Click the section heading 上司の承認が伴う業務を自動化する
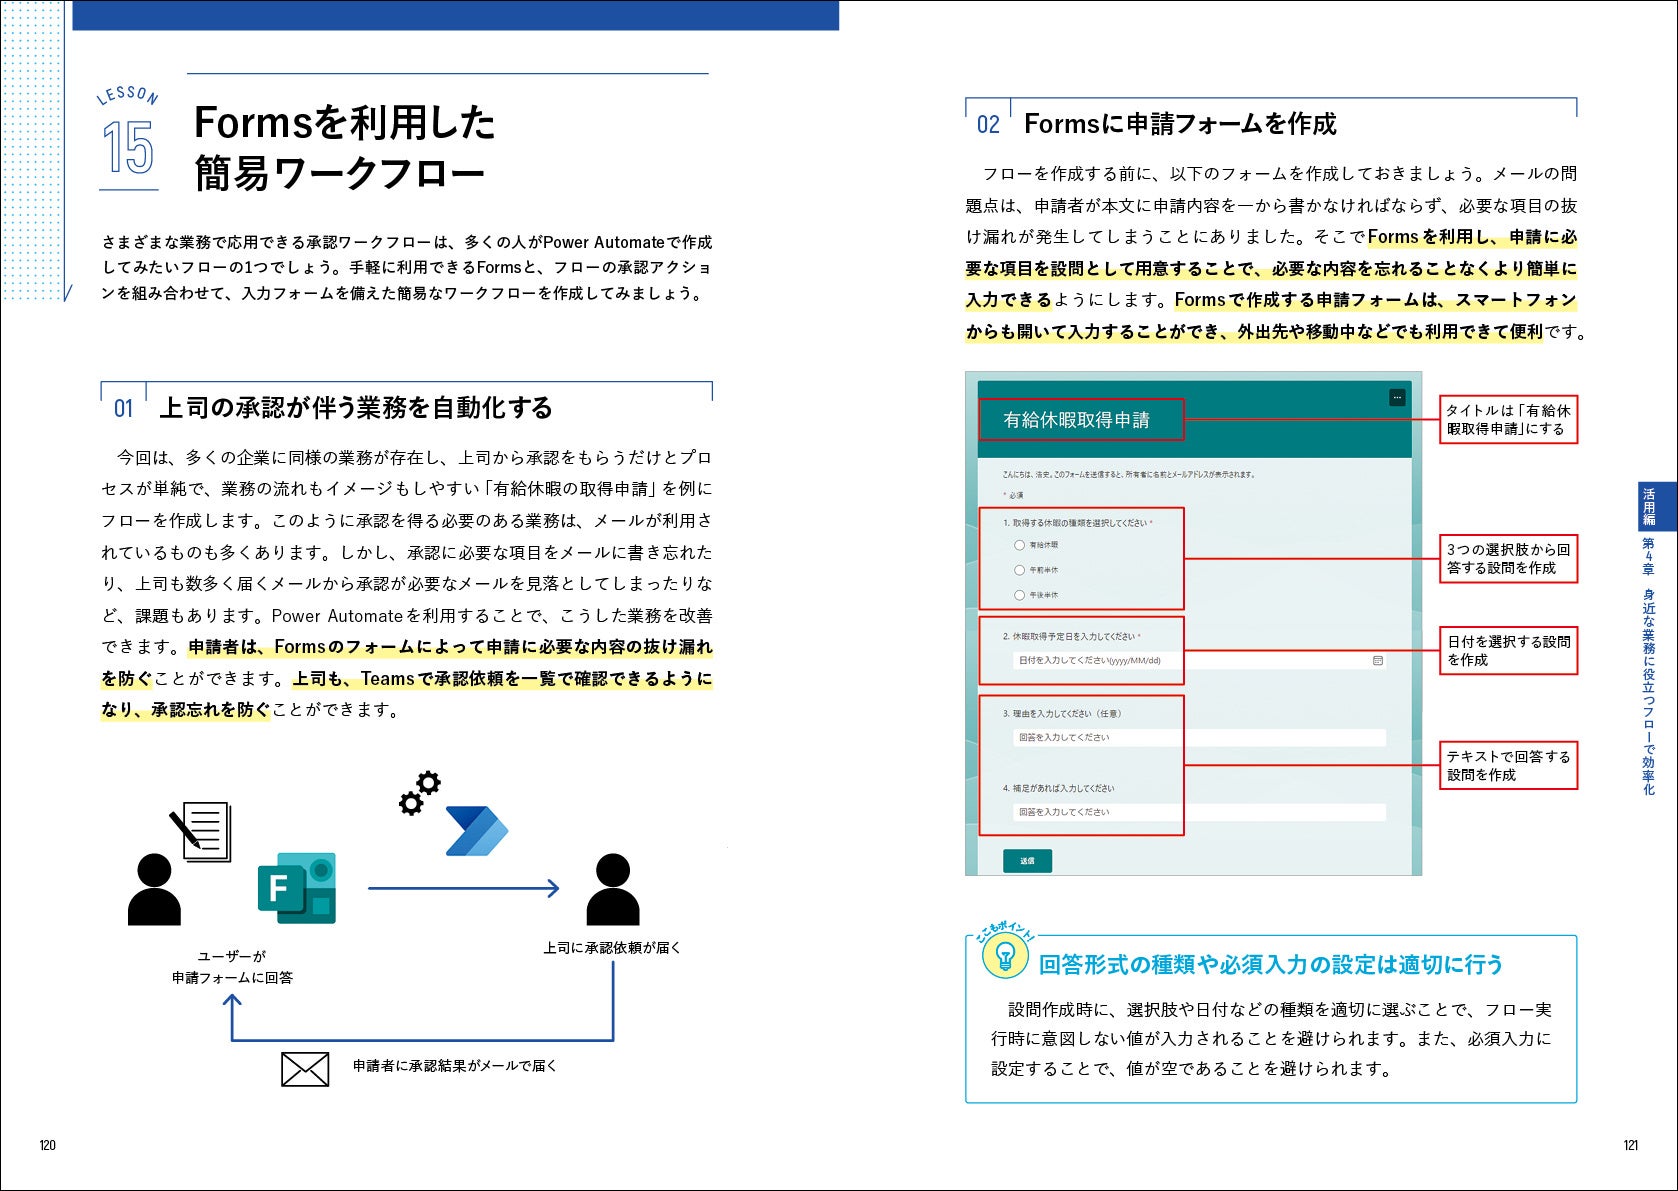This screenshot has width=1678, height=1191. click(356, 407)
